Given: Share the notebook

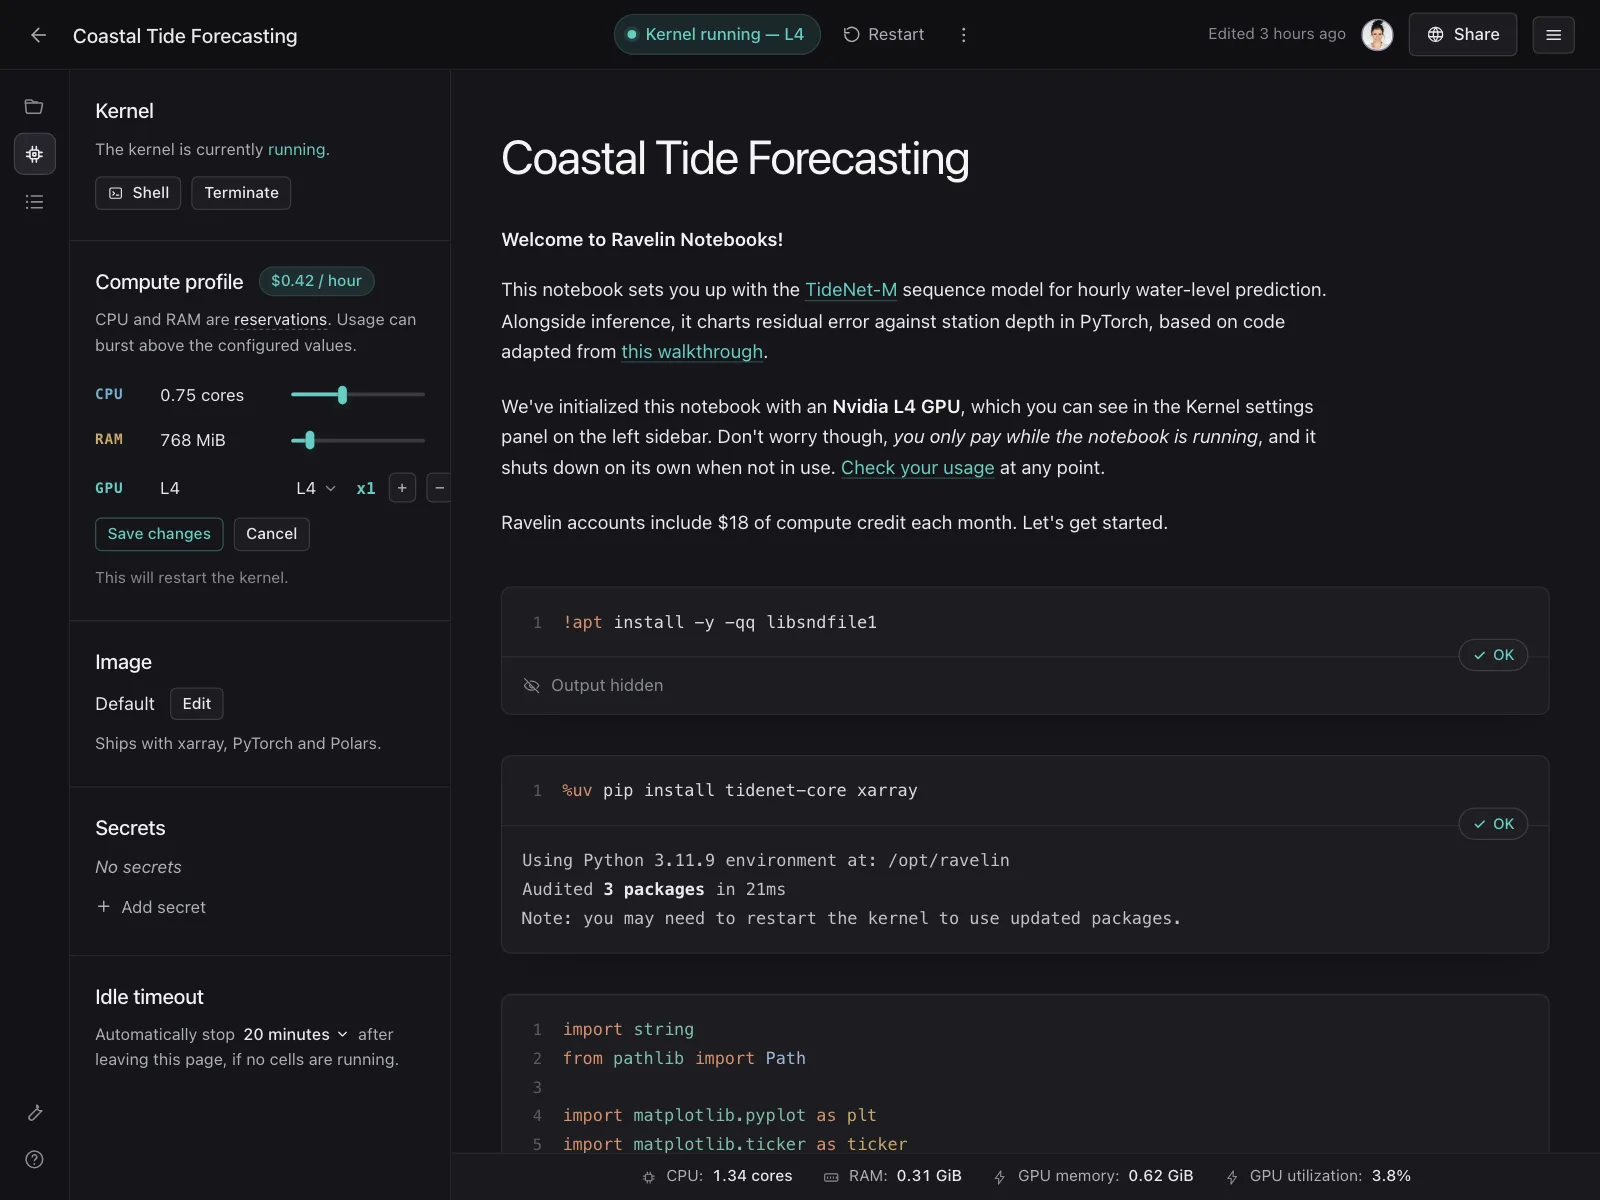Looking at the screenshot, I should pos(1463,34).
